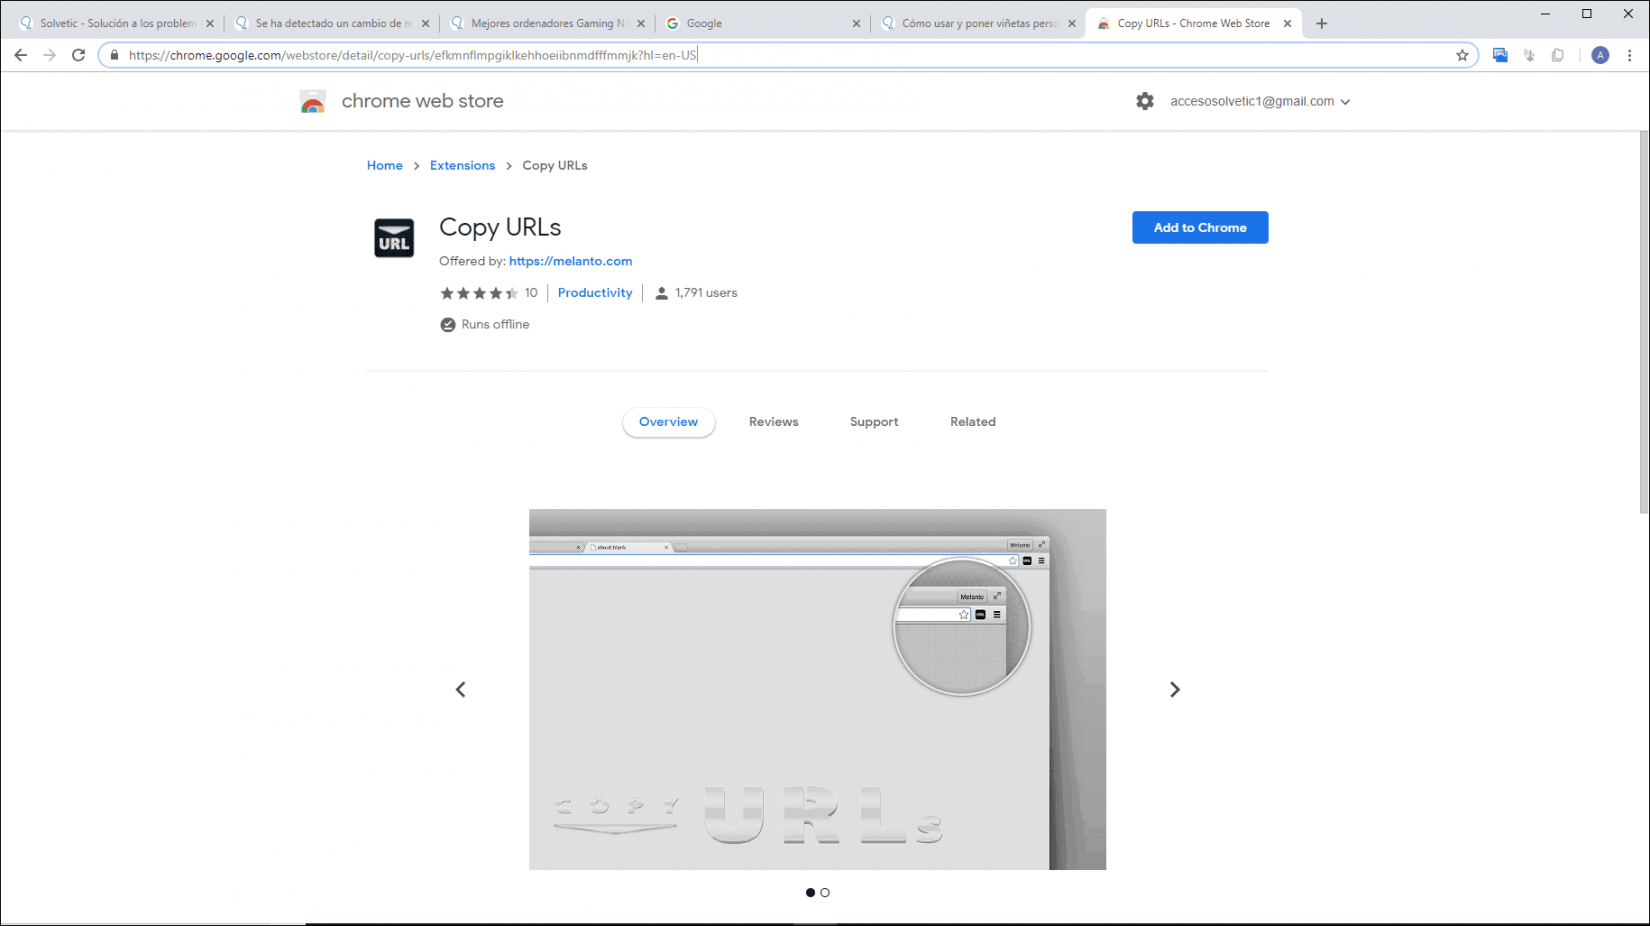Click the second toolbar extension icon
The image size is (1650, 926).
(x=1529, y=55)
